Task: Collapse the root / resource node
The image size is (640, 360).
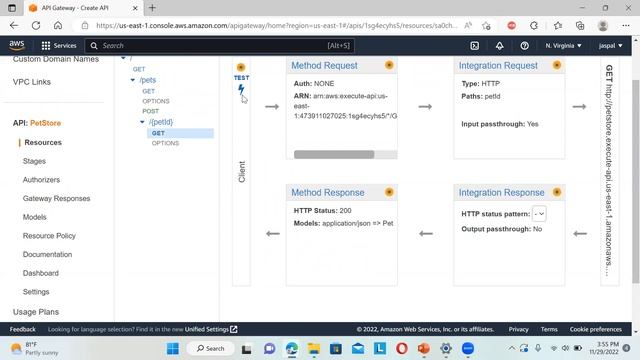Action: [123, 58]
